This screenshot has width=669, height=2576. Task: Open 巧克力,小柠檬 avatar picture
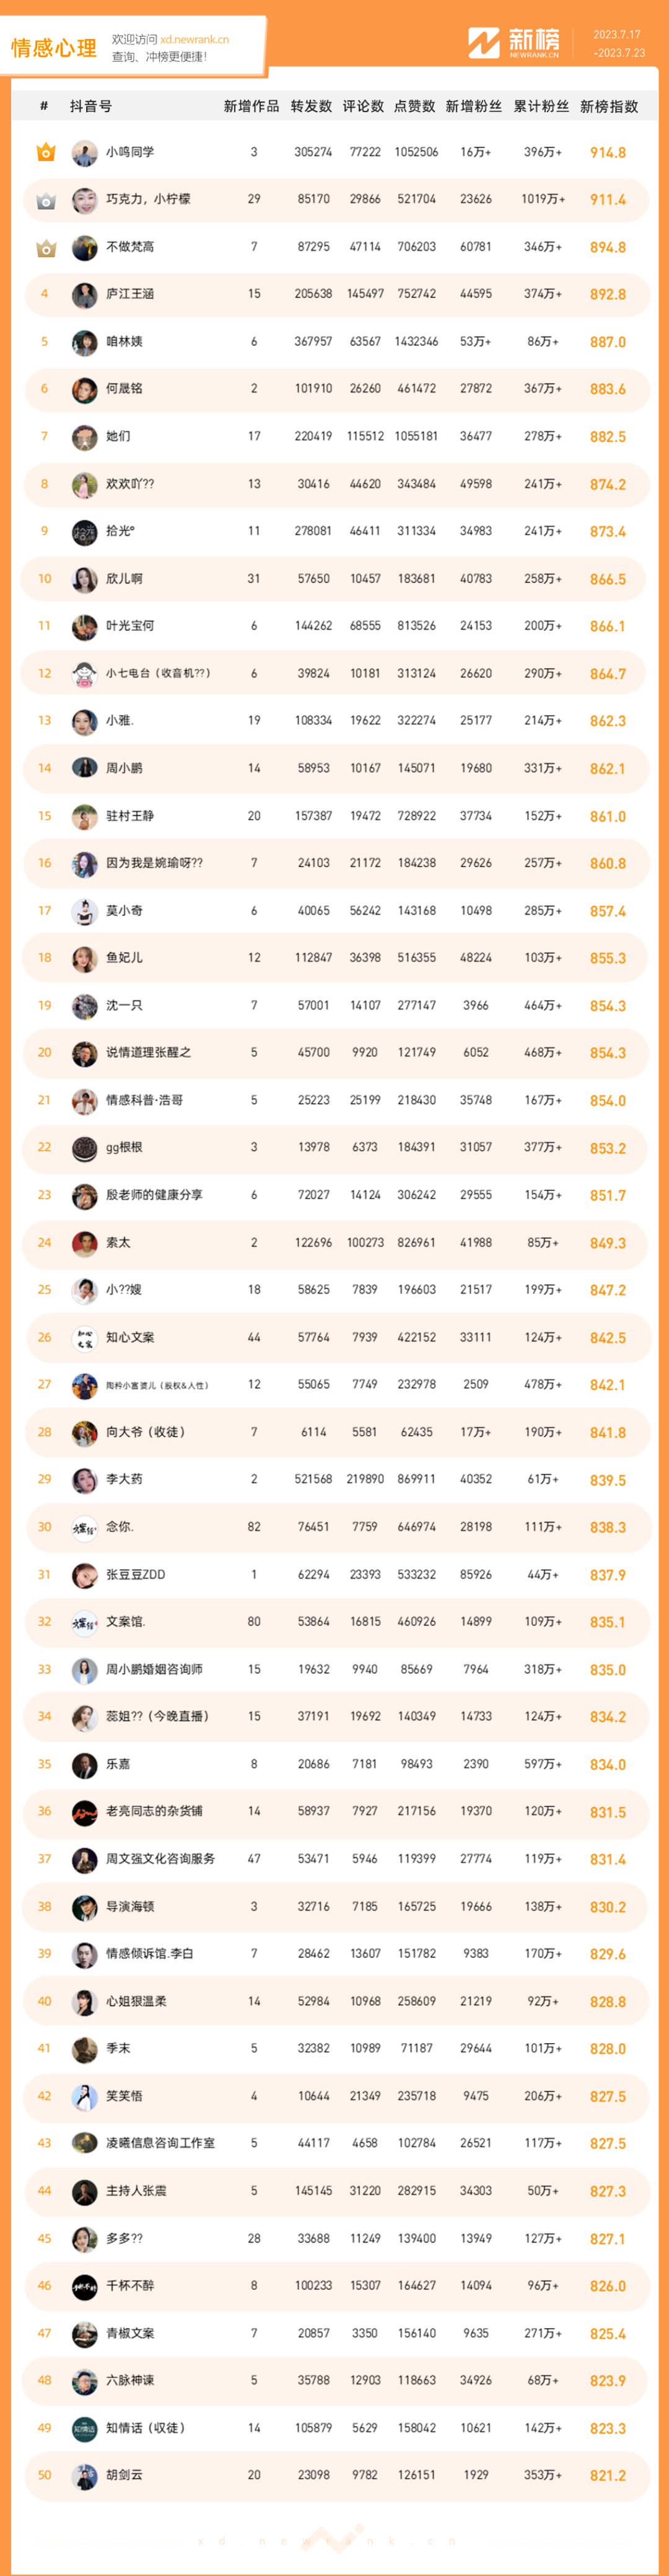point(84,200)
